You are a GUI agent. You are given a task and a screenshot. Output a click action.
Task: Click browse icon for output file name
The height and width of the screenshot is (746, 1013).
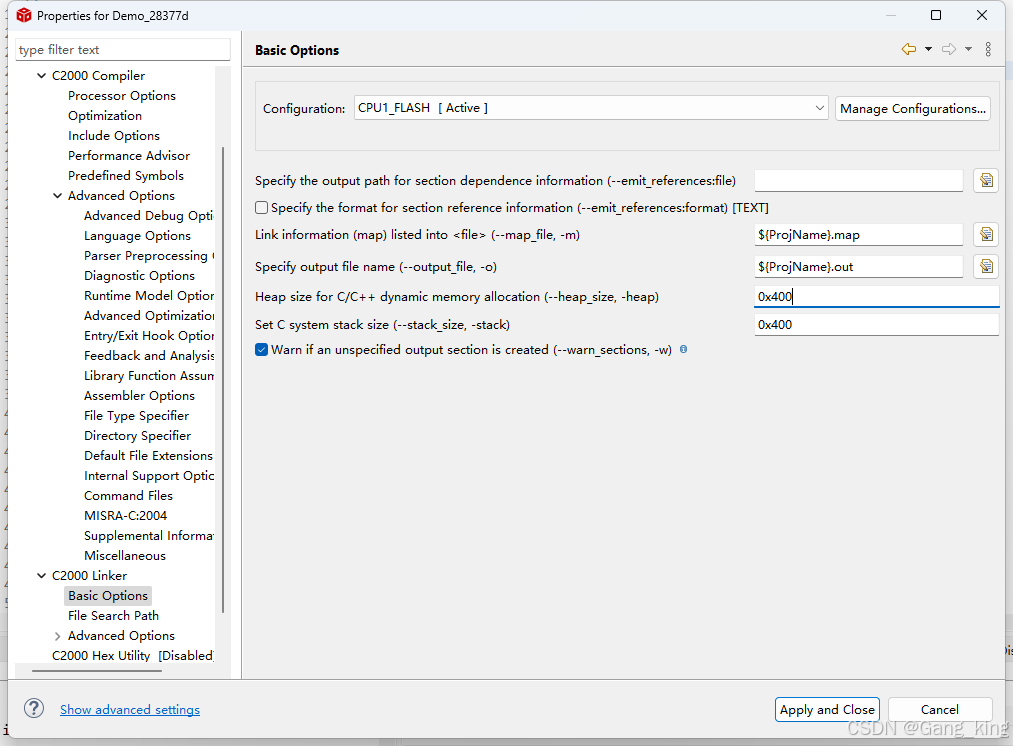(x=986, y=266)
